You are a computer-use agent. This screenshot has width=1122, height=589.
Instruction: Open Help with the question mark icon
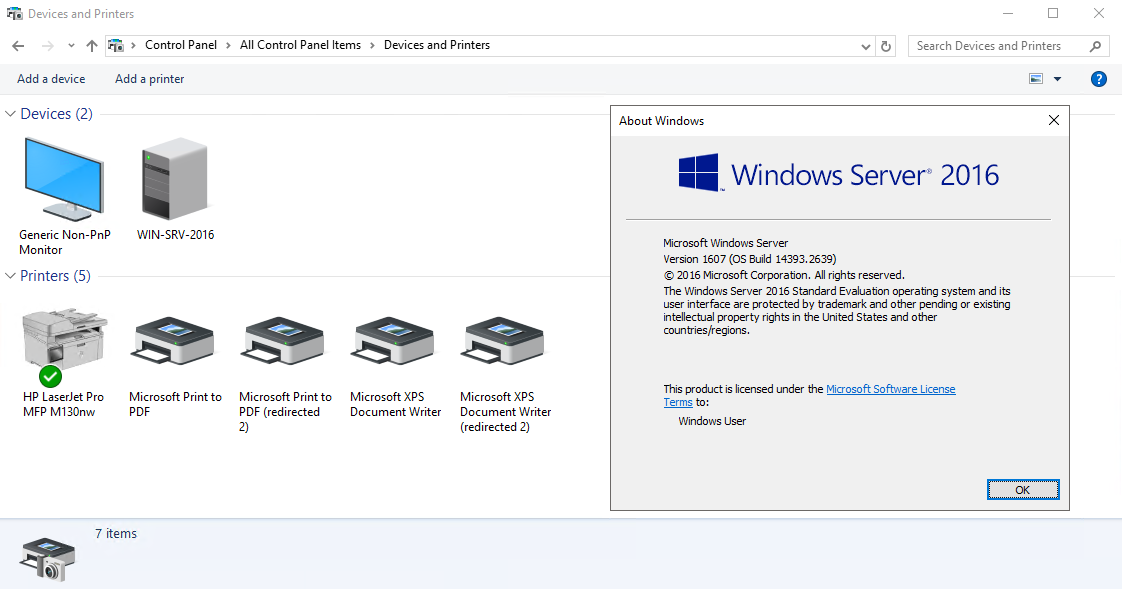[1098, 79]
